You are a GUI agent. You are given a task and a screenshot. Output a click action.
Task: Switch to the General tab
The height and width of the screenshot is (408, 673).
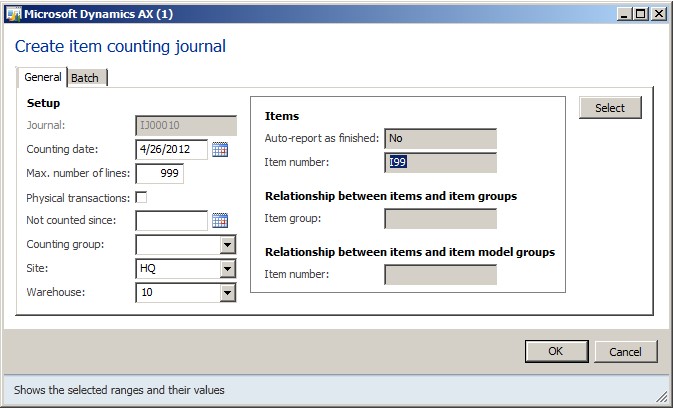pyautogui.click(x=42, y=77)
